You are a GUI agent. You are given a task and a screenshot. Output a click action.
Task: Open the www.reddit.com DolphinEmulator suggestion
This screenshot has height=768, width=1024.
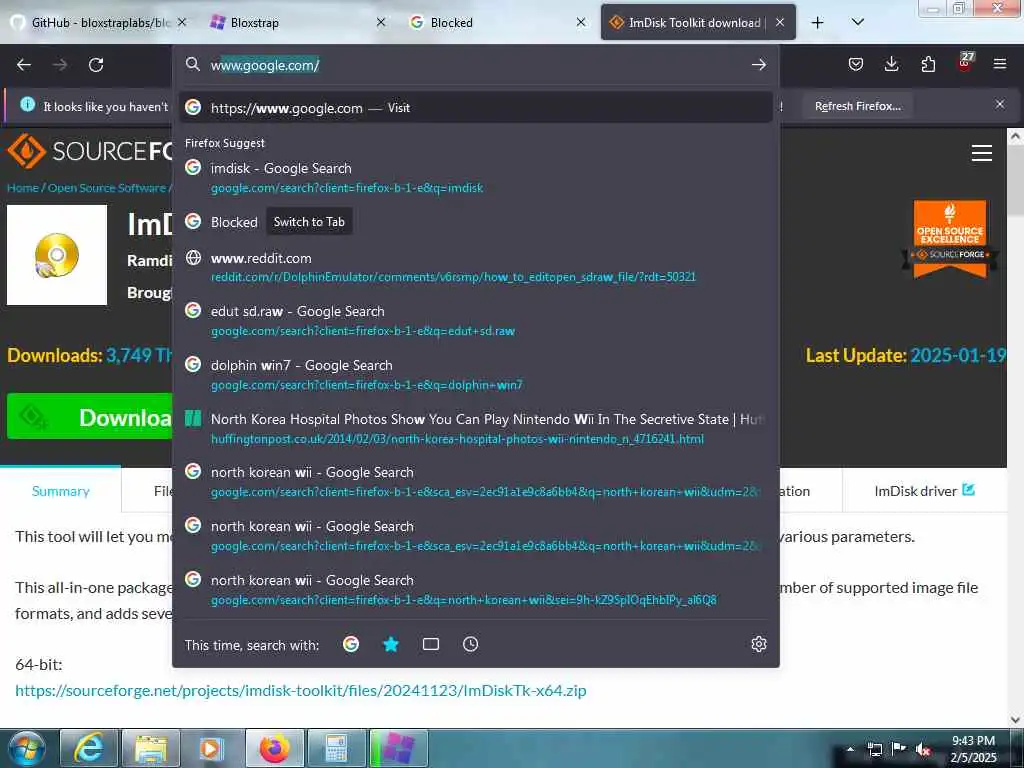(x=475, y=267)
